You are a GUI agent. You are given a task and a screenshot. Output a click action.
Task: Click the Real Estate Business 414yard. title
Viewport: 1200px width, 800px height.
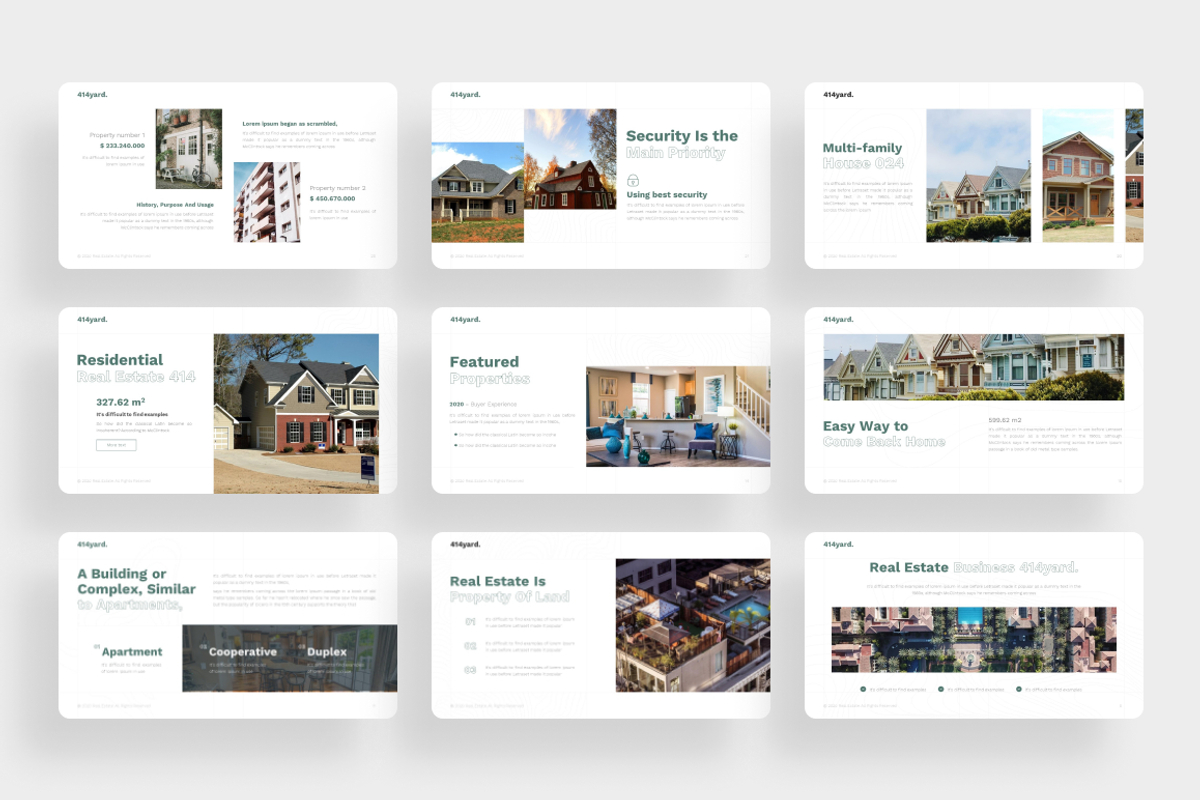[x=973, y=568]
